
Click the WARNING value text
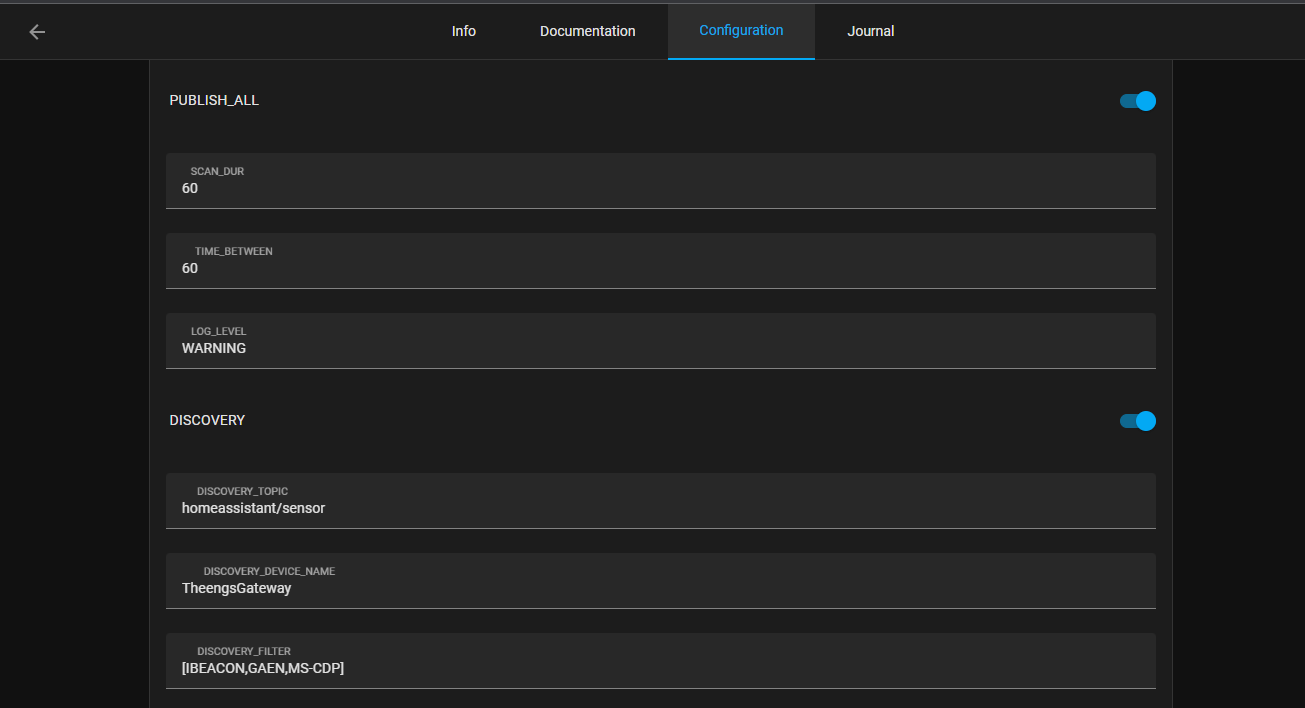tap(214, 349)
